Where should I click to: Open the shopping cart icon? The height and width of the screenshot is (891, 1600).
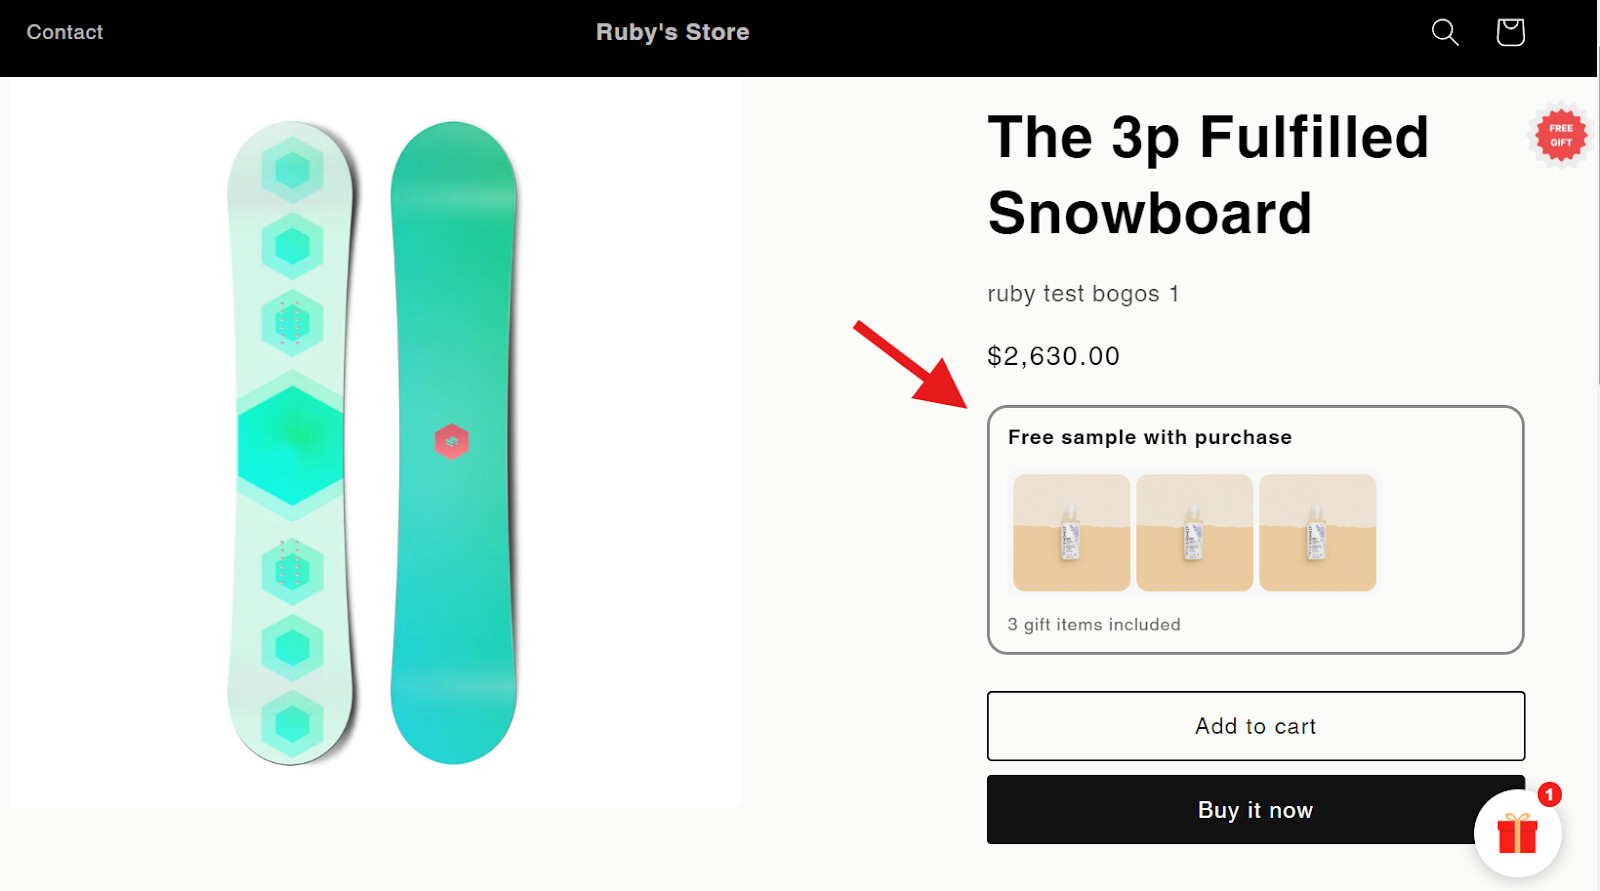point(1510,32)
